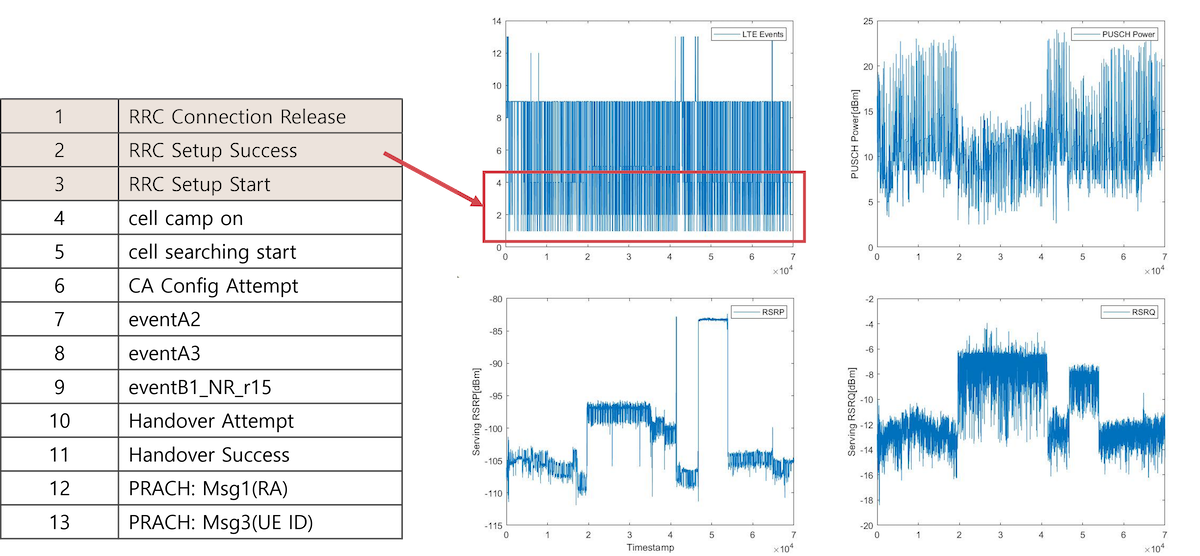The width and height of the screenshot is (1200, 556).
Task: Click the 'RSRP' legend label
Action: point(772,313)
